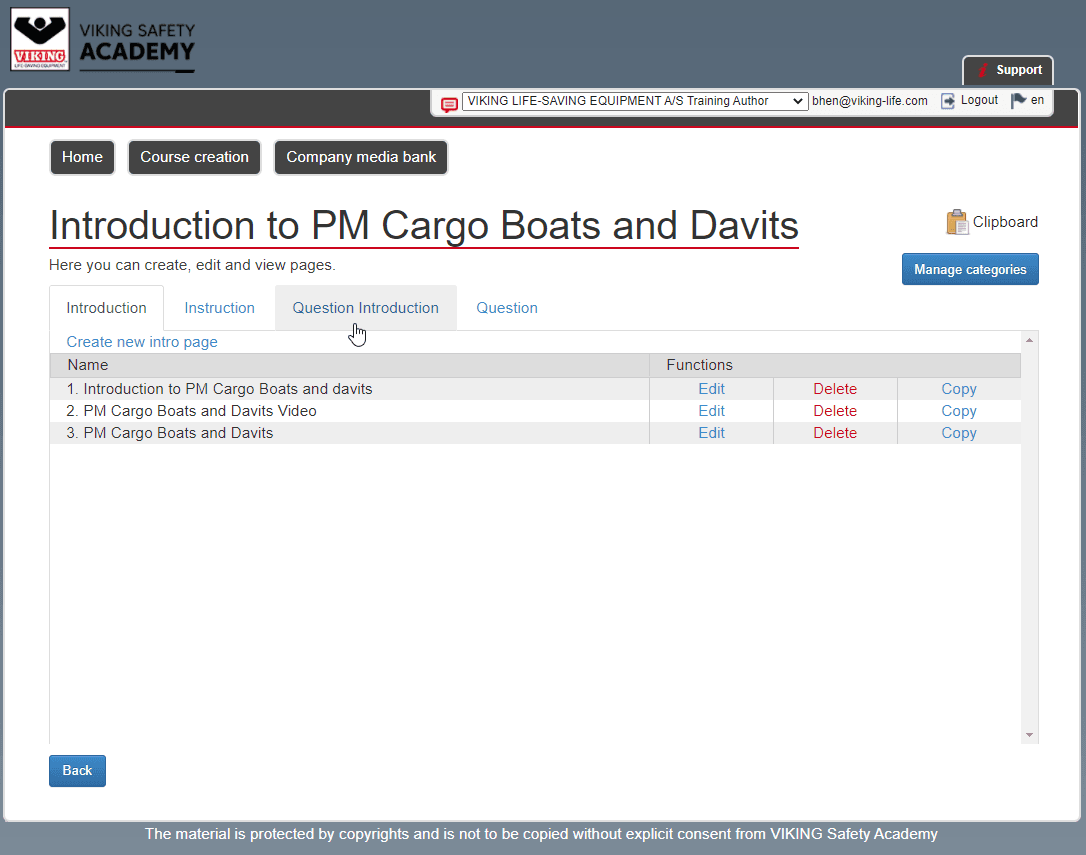The image size is (1086, 855).
Task: Copy 'PM Cargo Boats and Davits Video' page
Action: point(959,411)
